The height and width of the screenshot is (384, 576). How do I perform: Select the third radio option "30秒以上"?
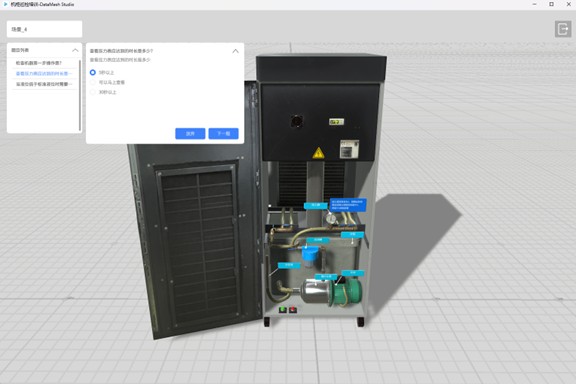(x=93, y=92)
